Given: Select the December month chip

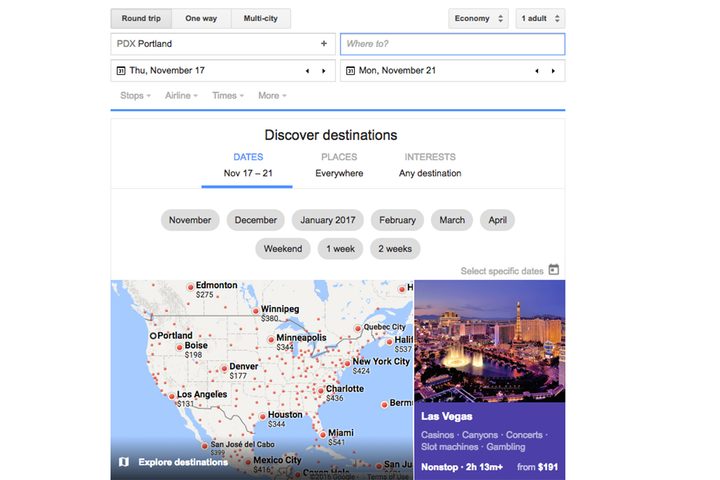Looking at the screenshot, I should (x=256, y=220).
